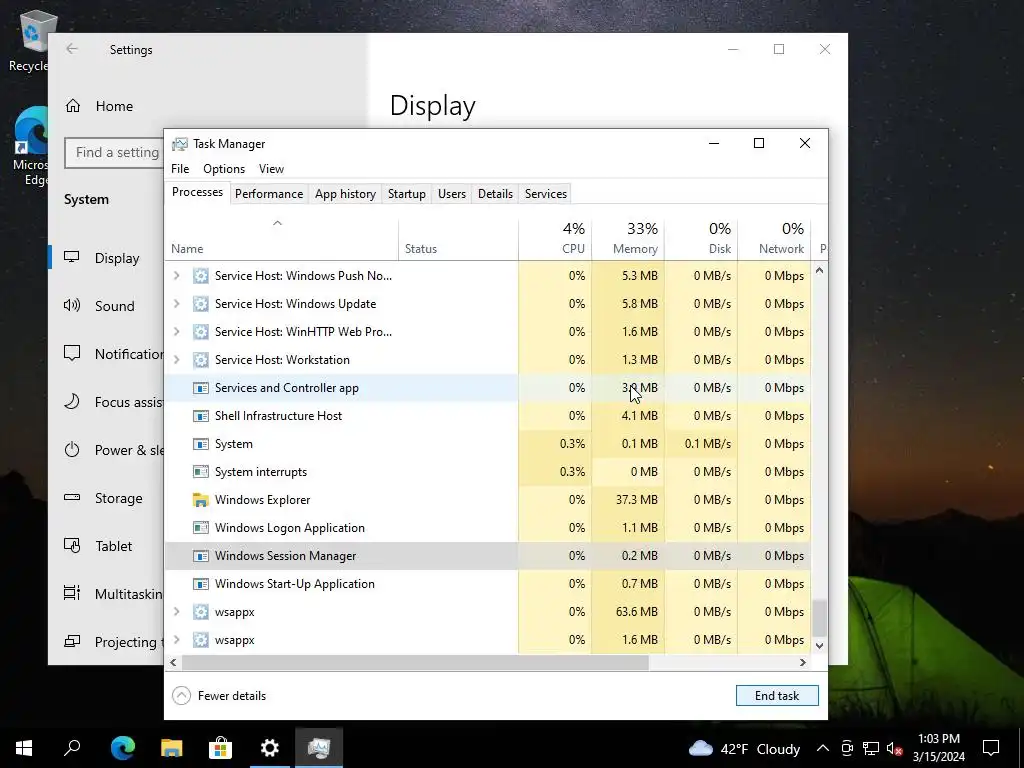Click the gear icon beside Service Host: Workstation

[200, 360]
